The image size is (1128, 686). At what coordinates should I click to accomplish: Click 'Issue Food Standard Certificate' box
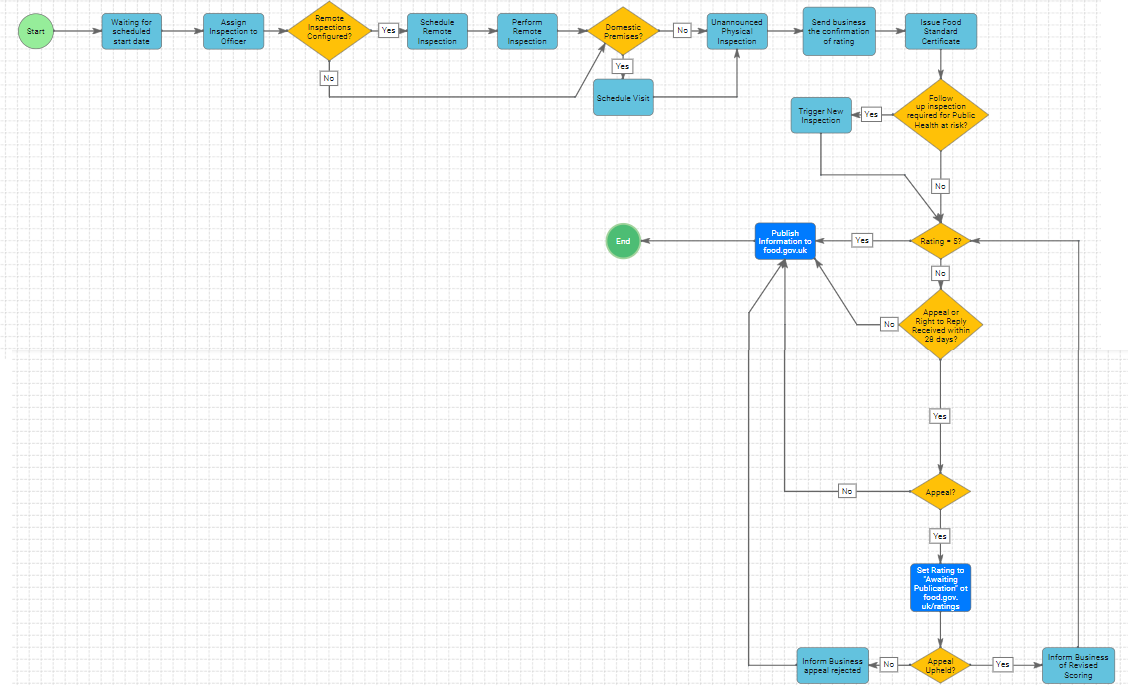pyautogui.click(x=940, y=31)
